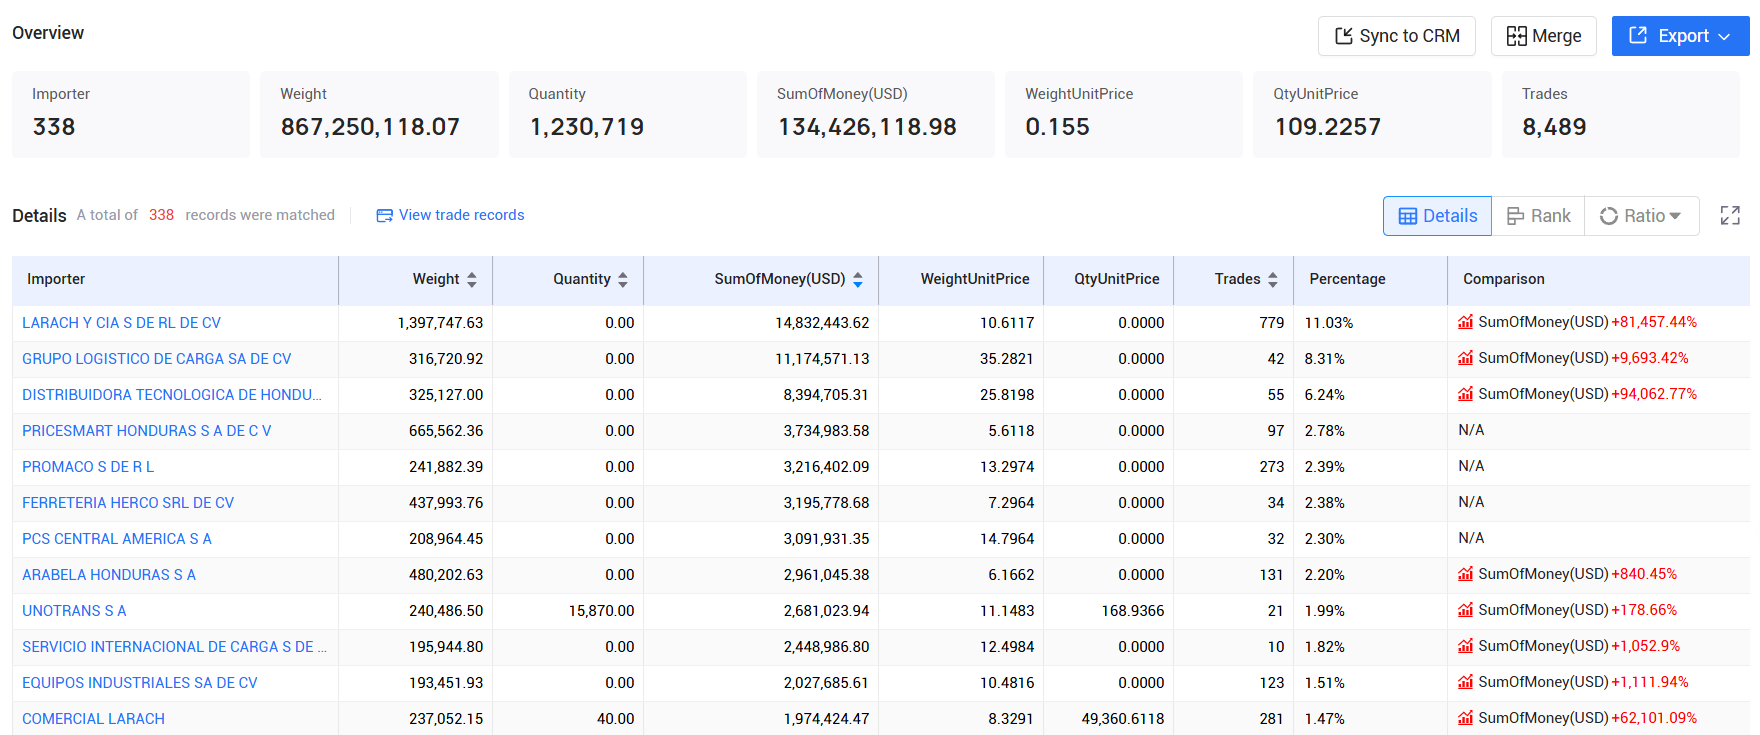This screenshot has width=1760, height=735.
Task: Sort table by Weight column arrows
Action: click(x=472, y=280)
